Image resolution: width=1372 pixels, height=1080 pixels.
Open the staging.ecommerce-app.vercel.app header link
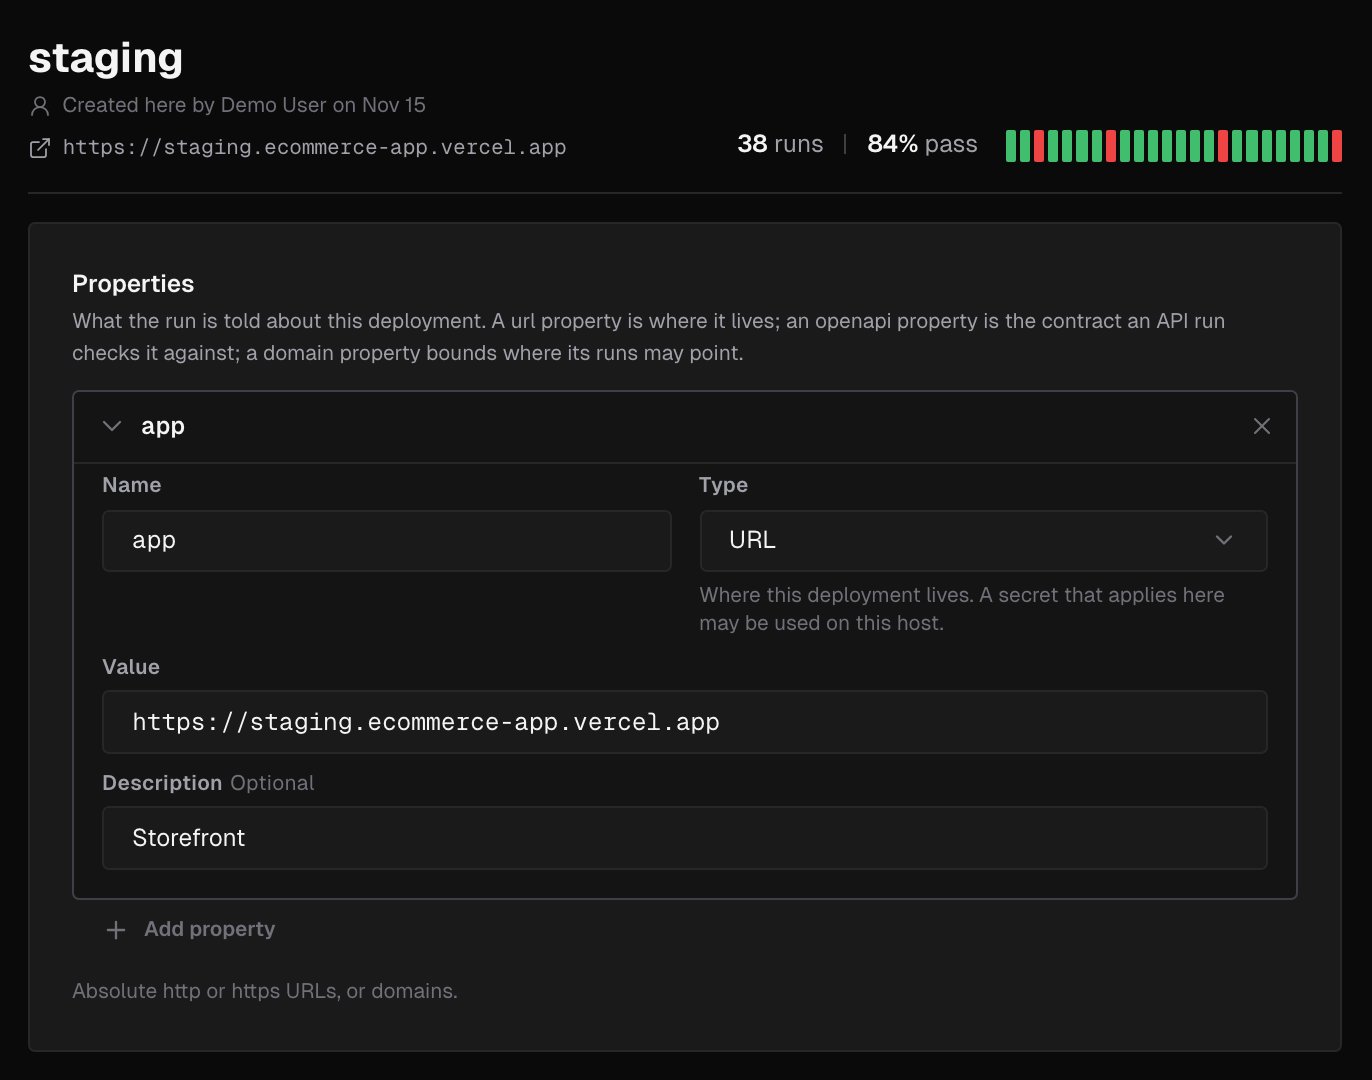314,147
